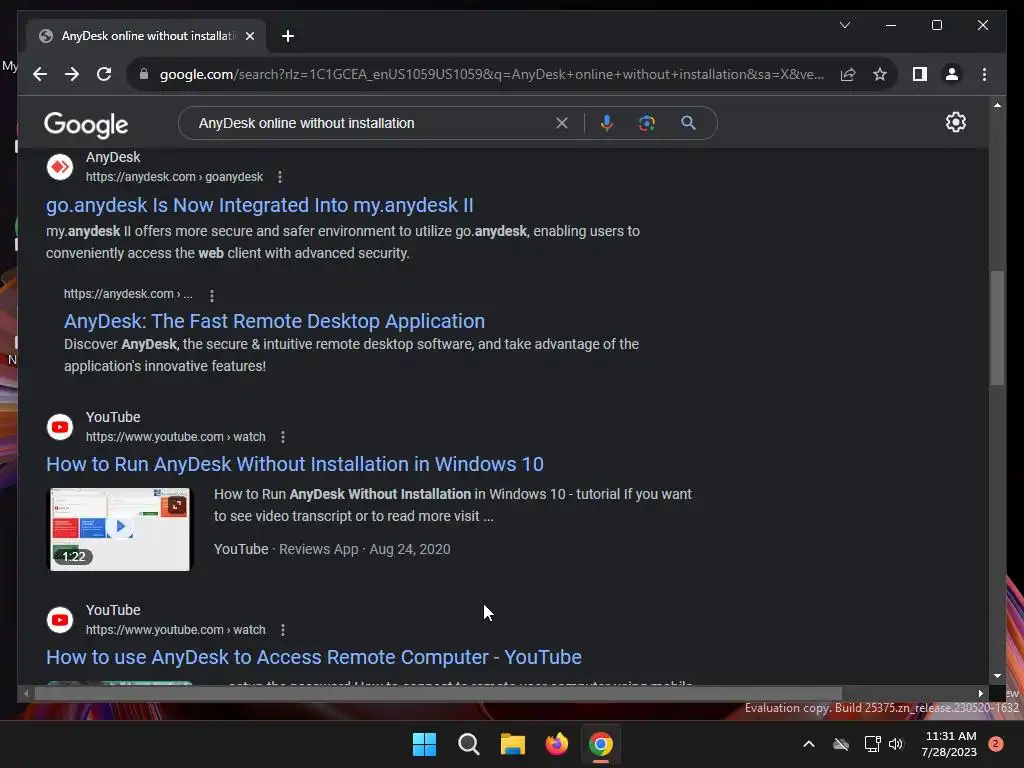Click the horizontal scroll right arrow
Image resolution: width=1024 pixels, height=768 pixels.
tap(980, 694)
